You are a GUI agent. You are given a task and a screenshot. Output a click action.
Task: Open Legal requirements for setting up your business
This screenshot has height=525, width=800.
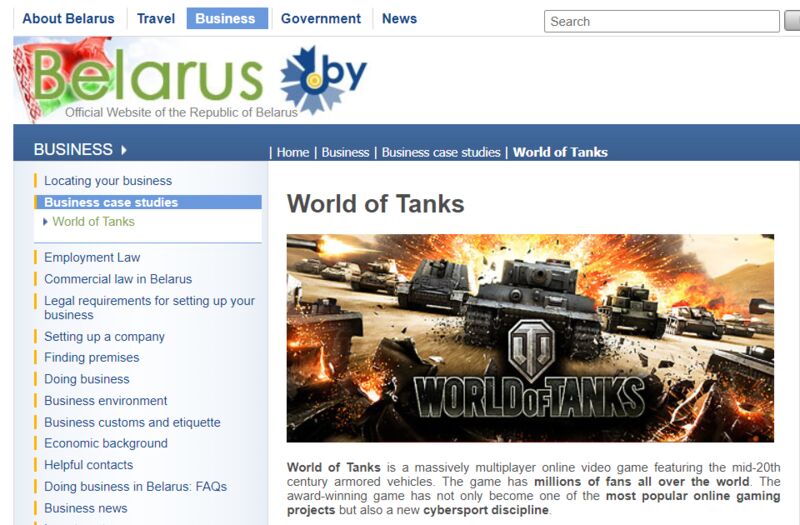[149, 308]
